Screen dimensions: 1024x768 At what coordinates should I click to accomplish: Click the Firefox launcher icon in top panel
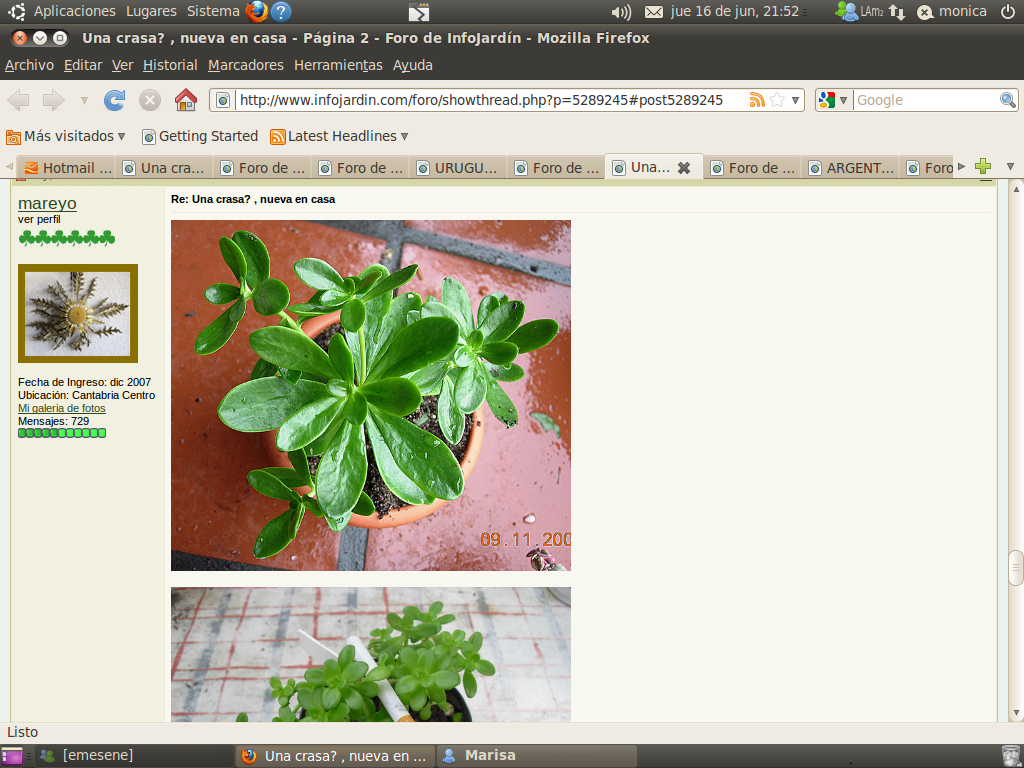coord(257,11)
